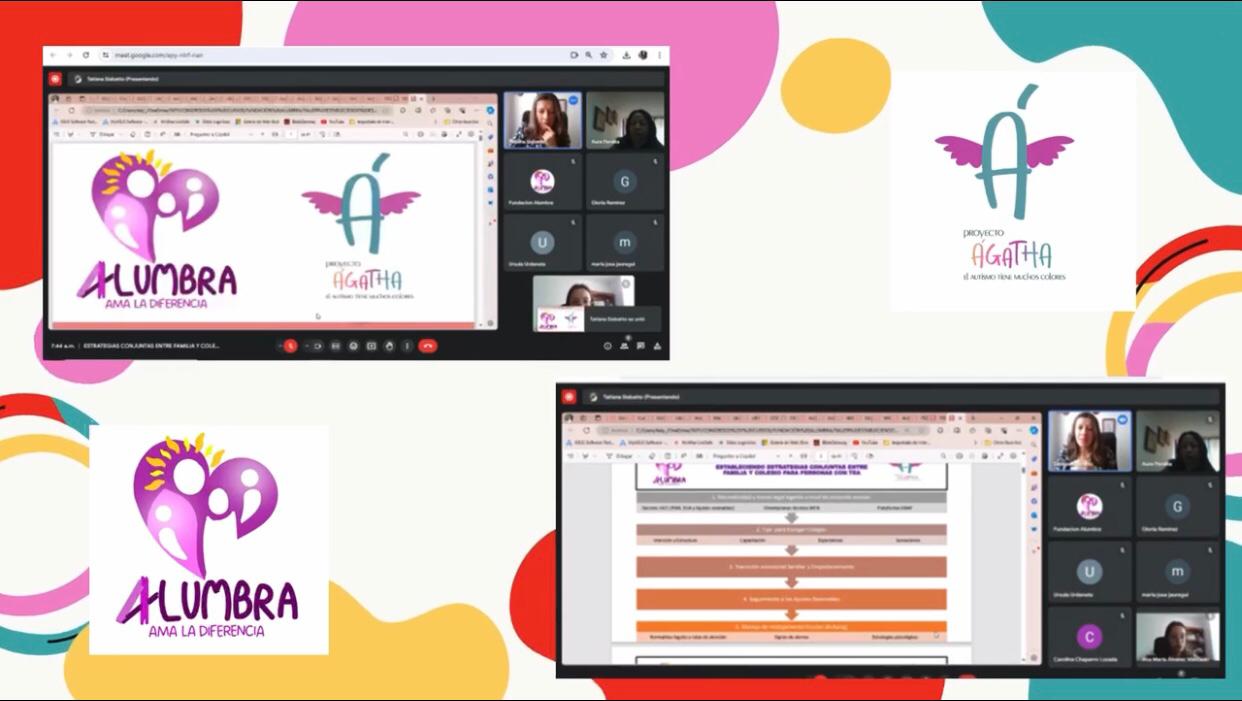Select Aura's video tile in the upper Meet
Image resolution: width=1242 pixels, height=701 pixels.
[x=624, y=120]
